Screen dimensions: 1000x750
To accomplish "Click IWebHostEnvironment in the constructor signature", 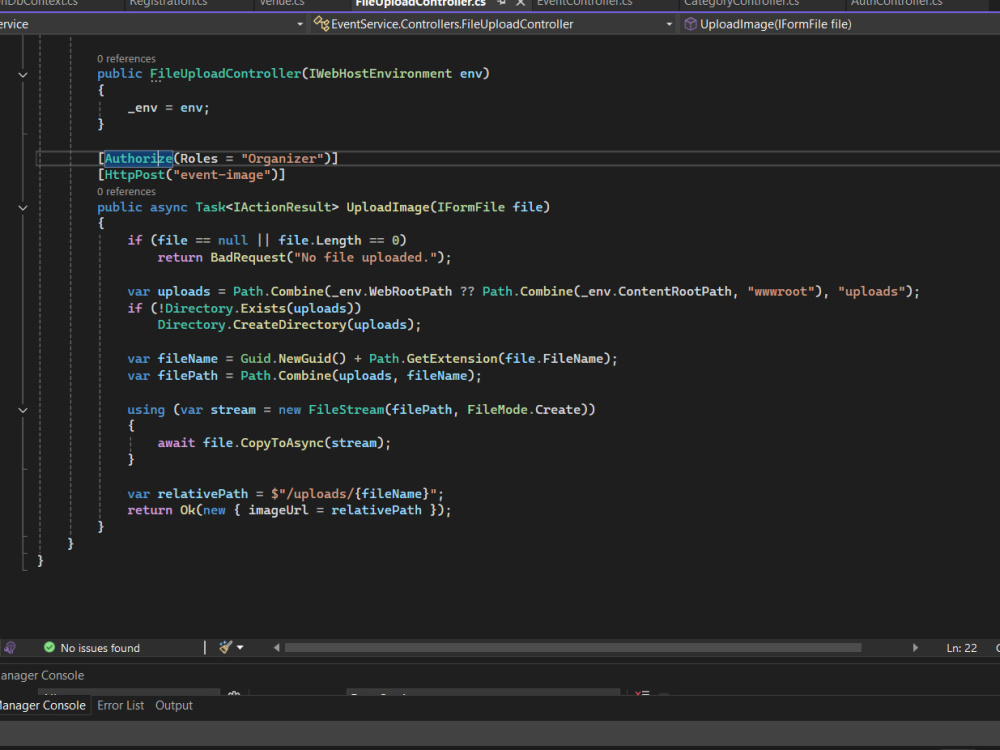I will point(380,74).
